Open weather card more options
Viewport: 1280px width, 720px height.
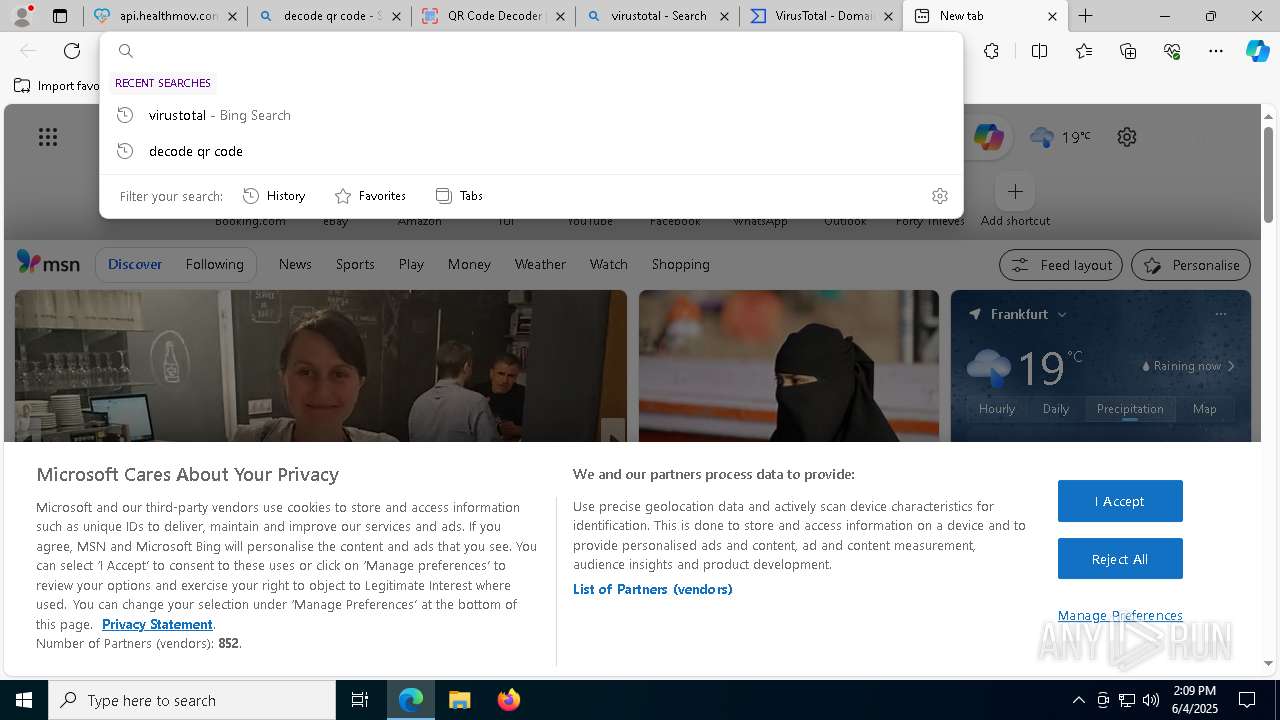(1220, 314)
